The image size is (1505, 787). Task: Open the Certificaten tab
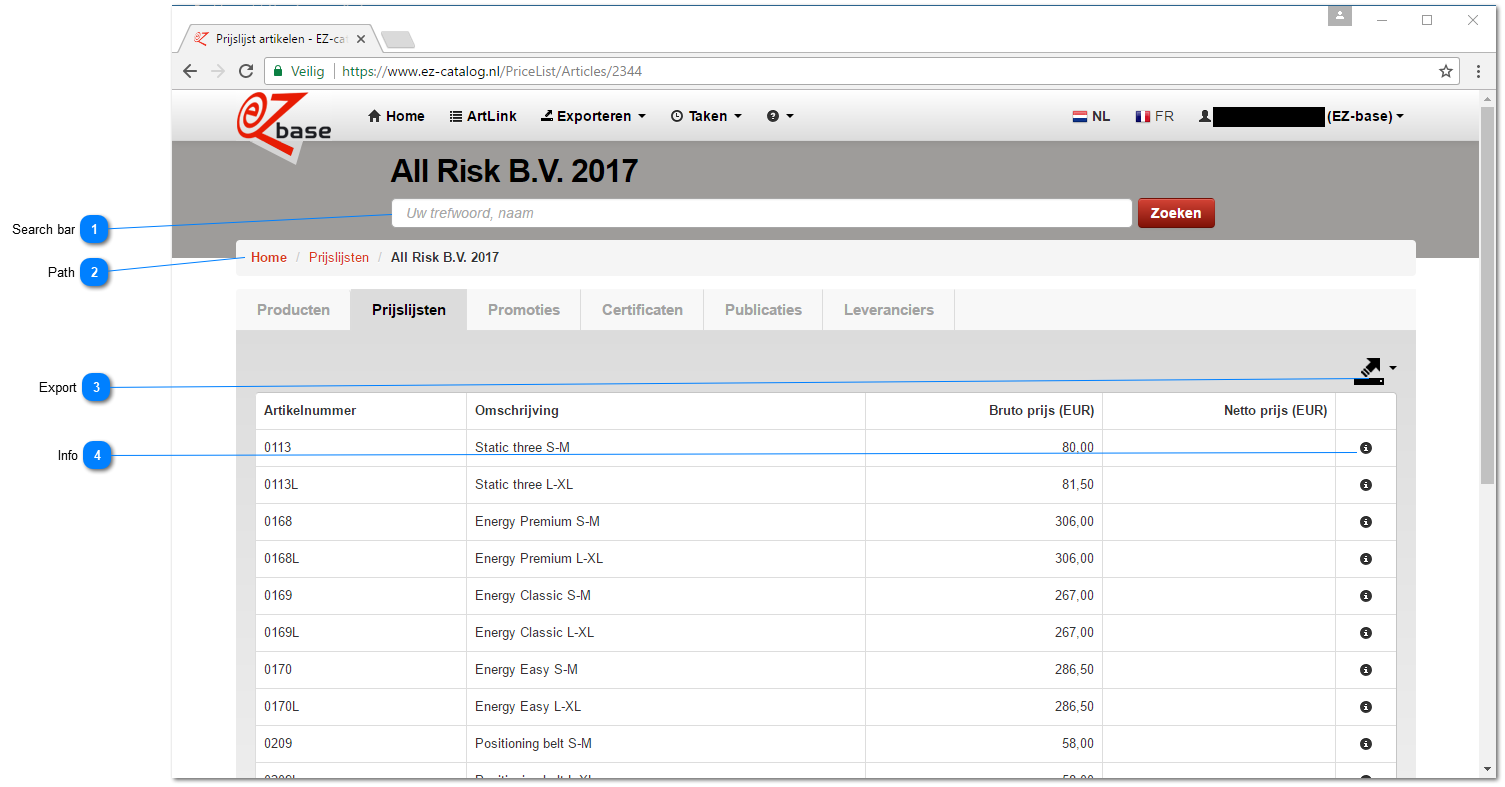point(642,310)
